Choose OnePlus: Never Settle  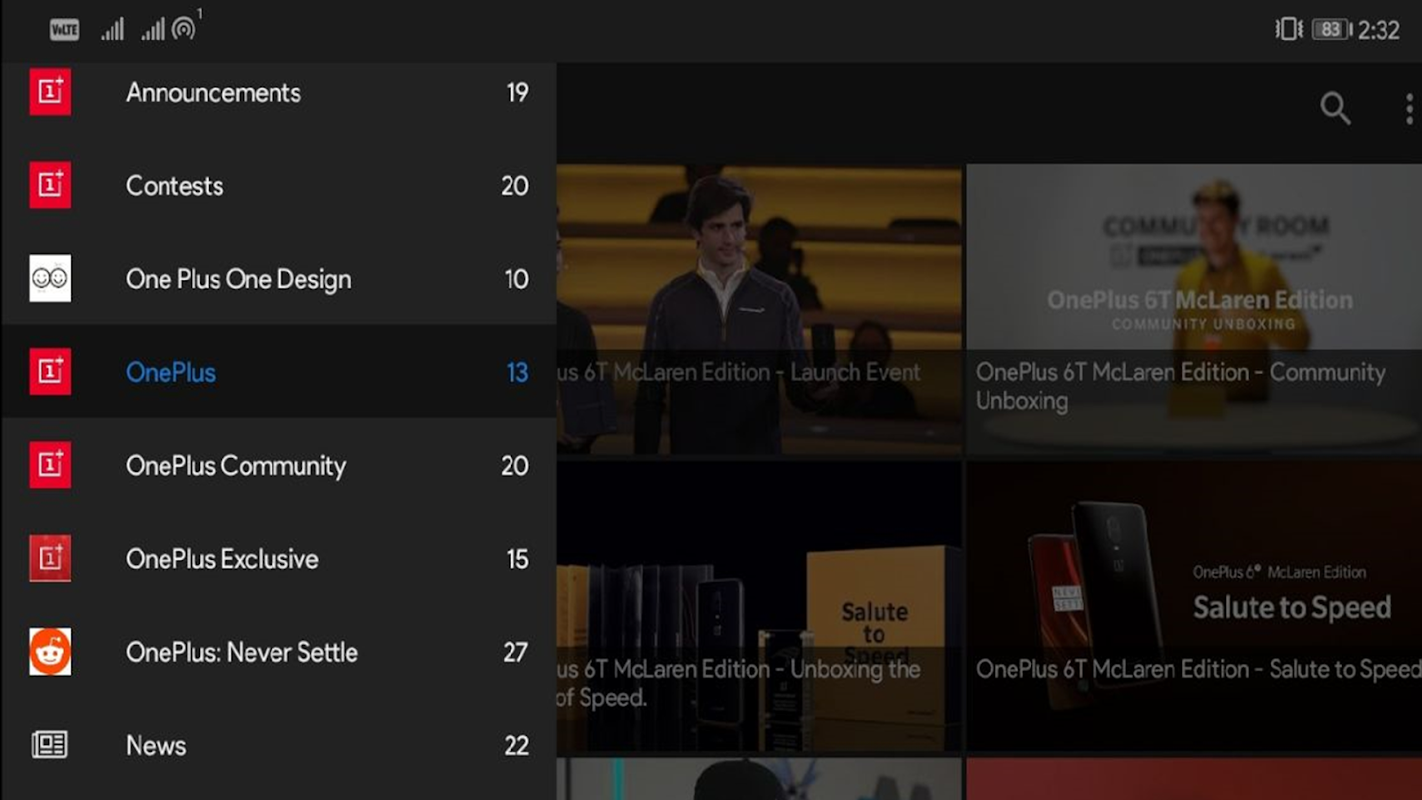tap(278, 652)
